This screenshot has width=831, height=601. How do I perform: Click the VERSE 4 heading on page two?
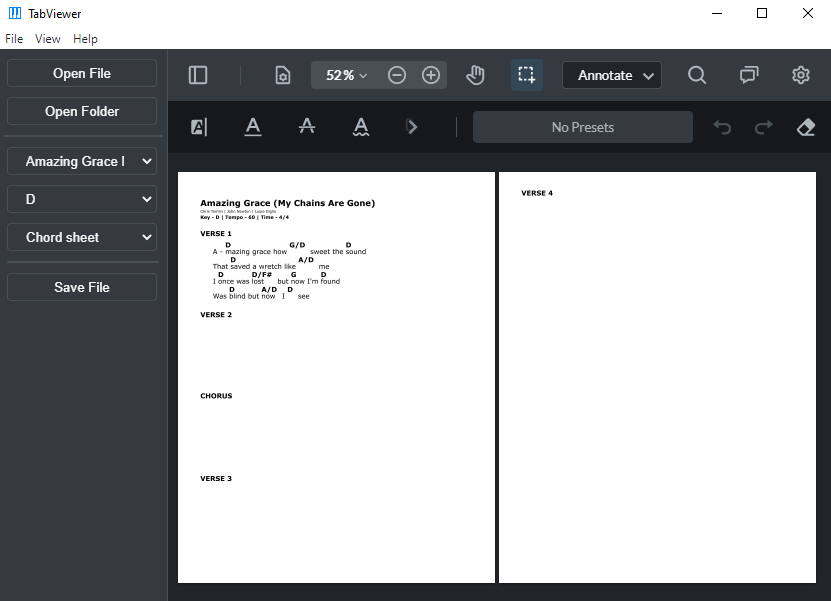coord(537,193)
